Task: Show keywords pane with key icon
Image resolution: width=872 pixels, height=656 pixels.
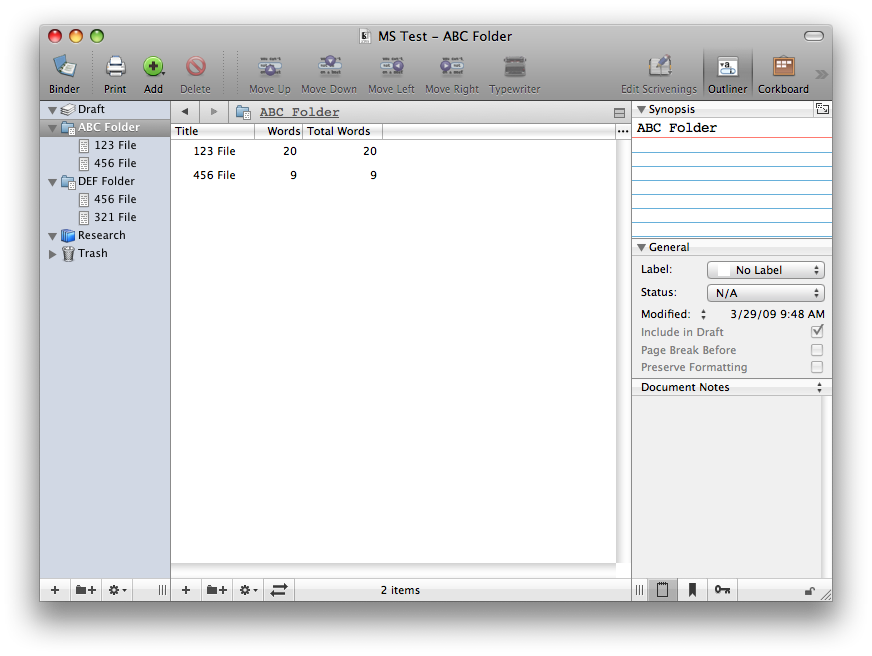Action: pos(722,590)
